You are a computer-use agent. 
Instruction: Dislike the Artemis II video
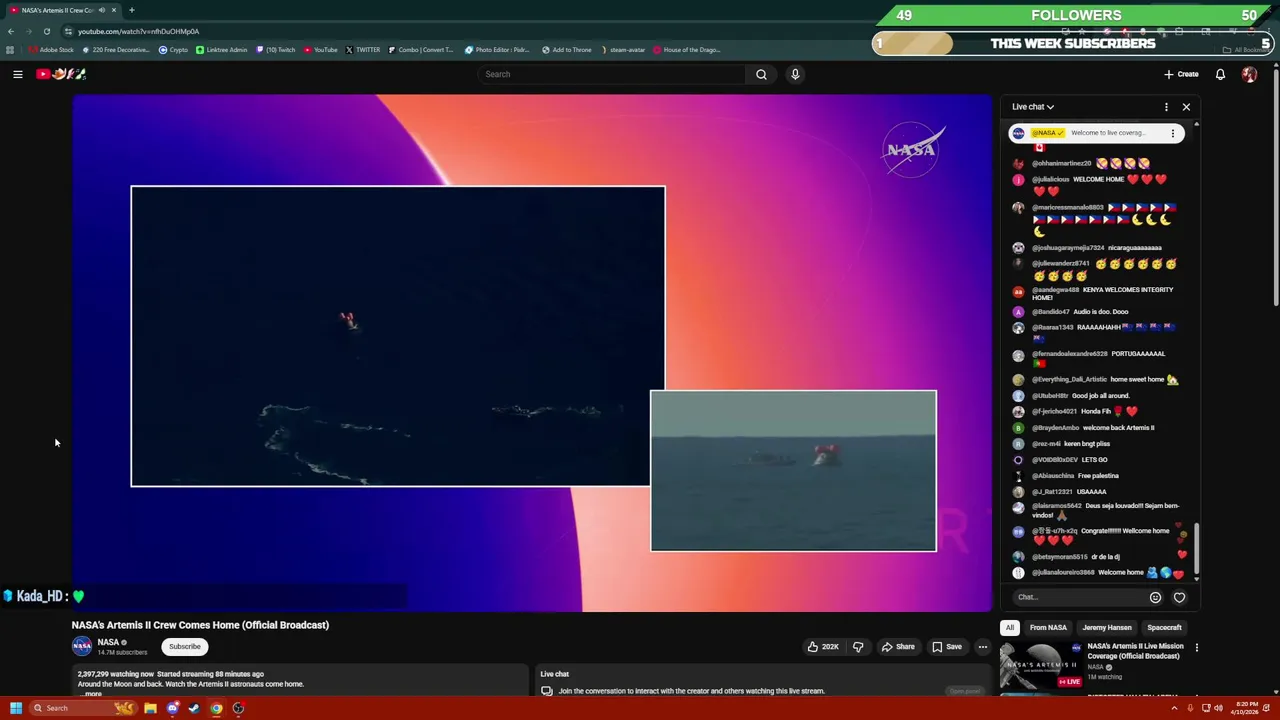858,647
